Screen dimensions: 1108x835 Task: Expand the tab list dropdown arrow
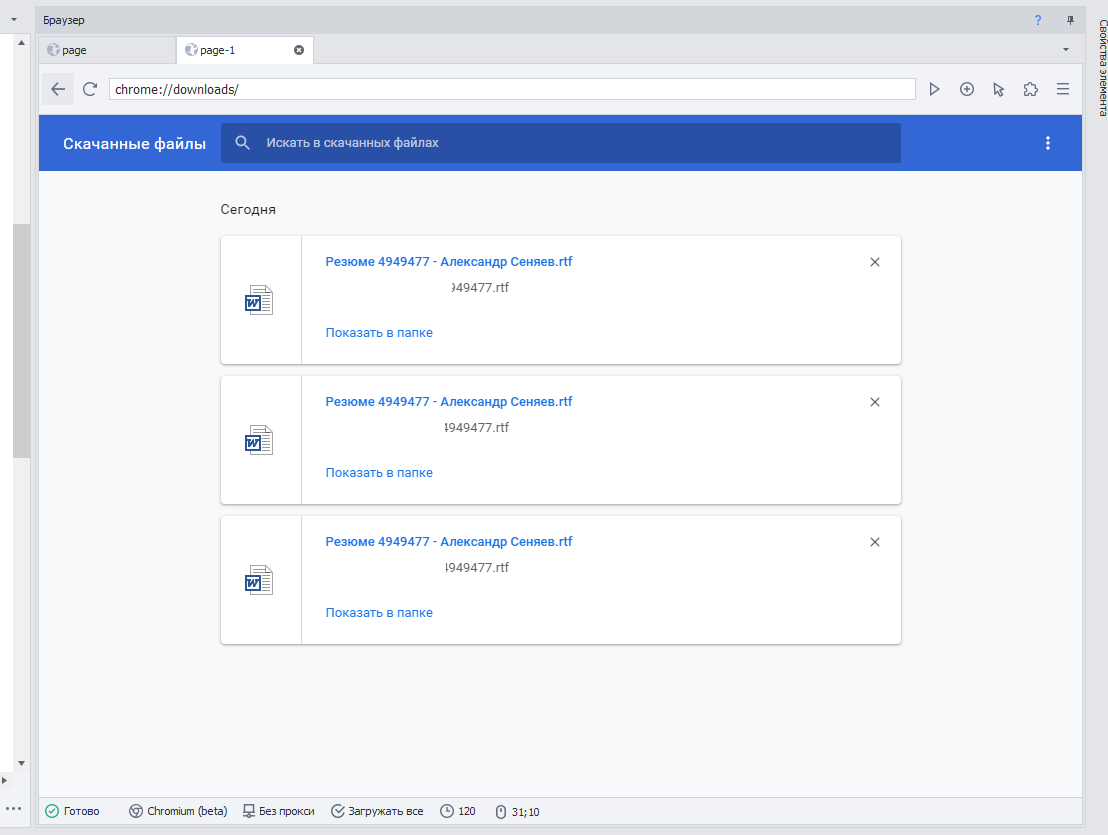[x=1066, y=49]
